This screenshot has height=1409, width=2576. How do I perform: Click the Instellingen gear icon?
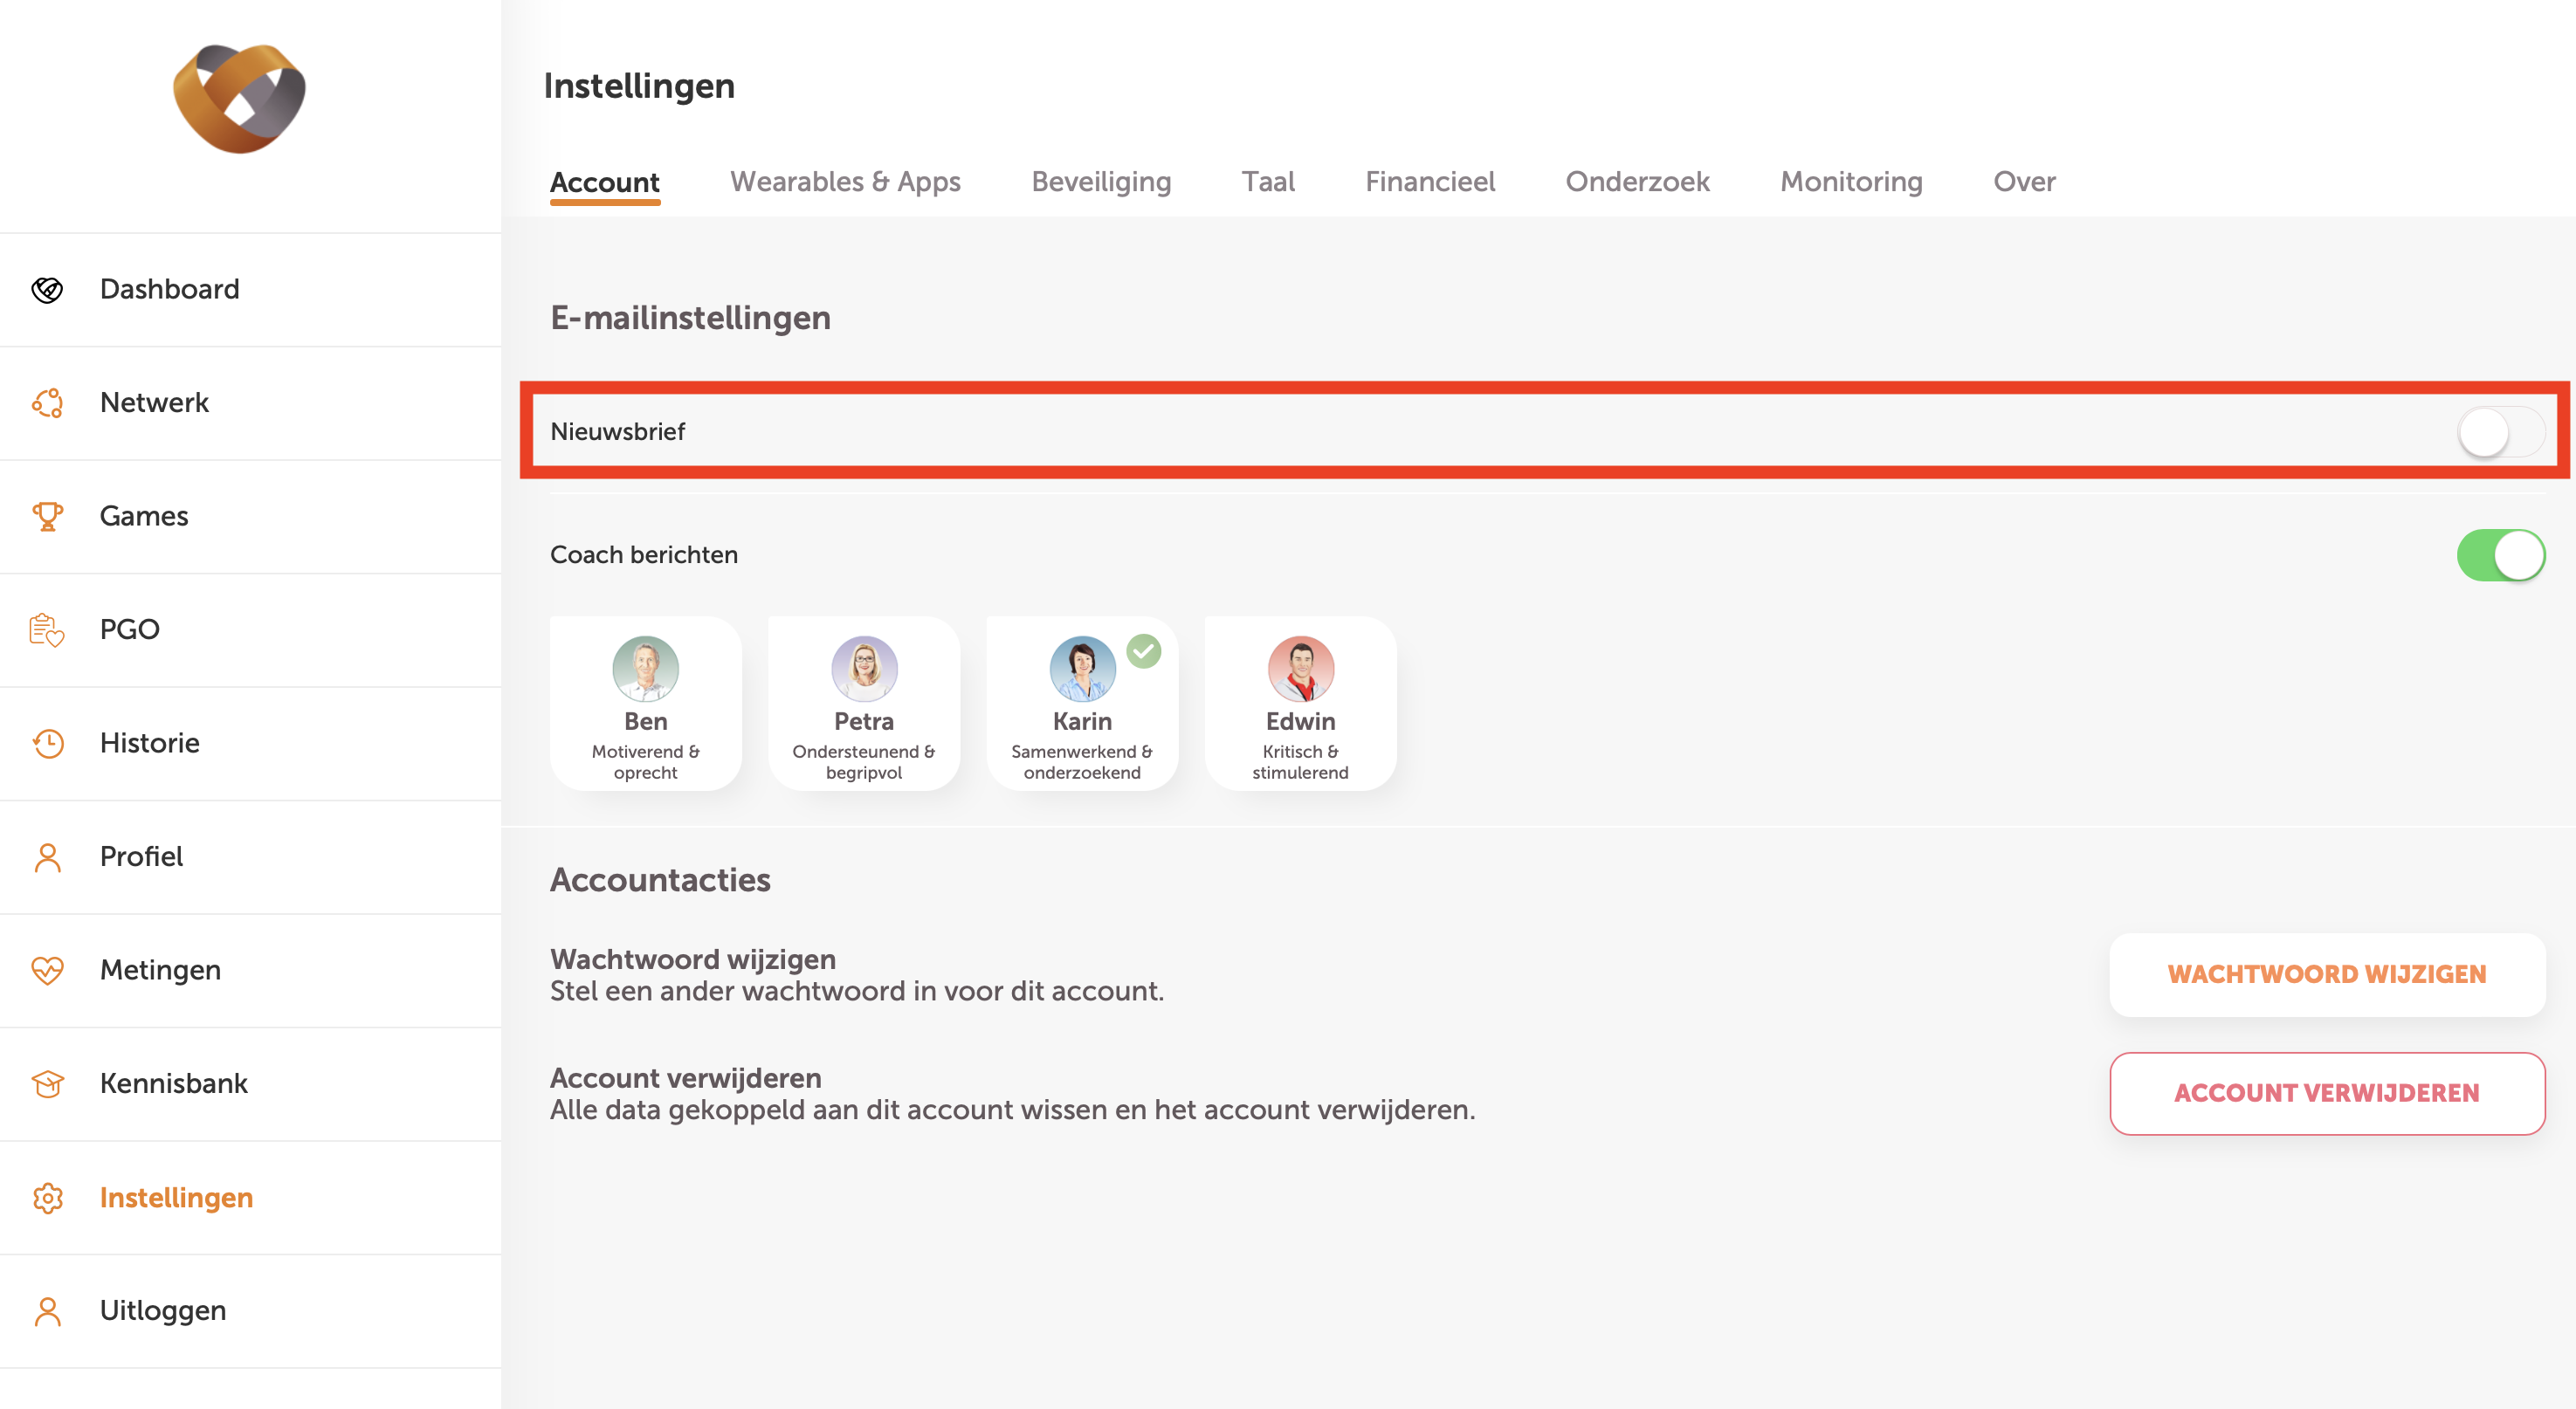(47, 1197)
